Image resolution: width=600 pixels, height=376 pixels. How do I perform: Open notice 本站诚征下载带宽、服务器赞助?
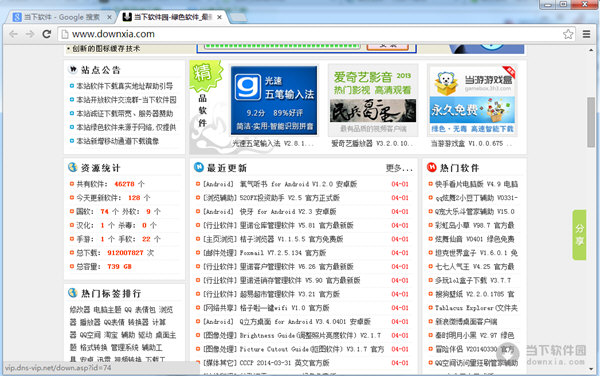pos(124,114)
